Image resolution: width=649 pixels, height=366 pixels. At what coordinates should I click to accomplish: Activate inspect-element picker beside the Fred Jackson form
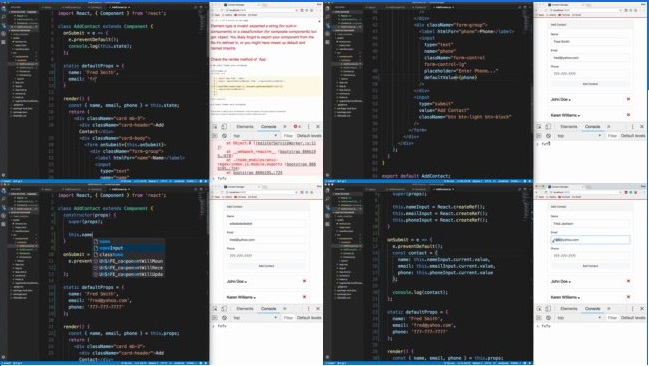[539, 308]
